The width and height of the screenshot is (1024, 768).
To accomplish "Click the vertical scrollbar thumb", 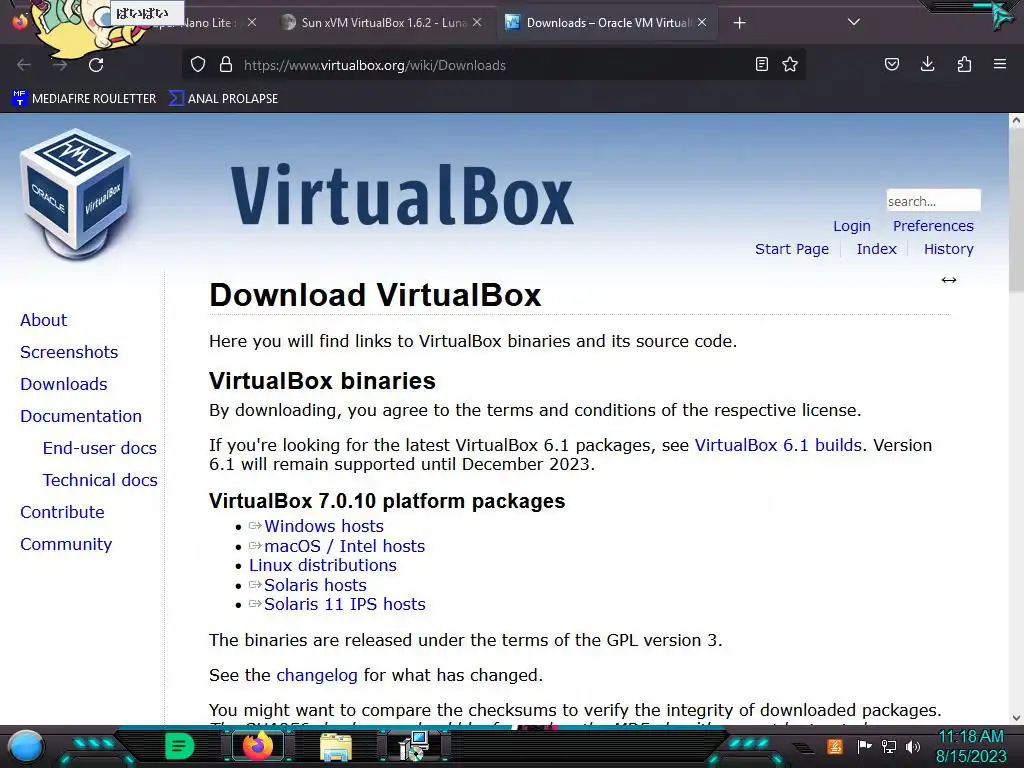I will [x=1016, y=209].
